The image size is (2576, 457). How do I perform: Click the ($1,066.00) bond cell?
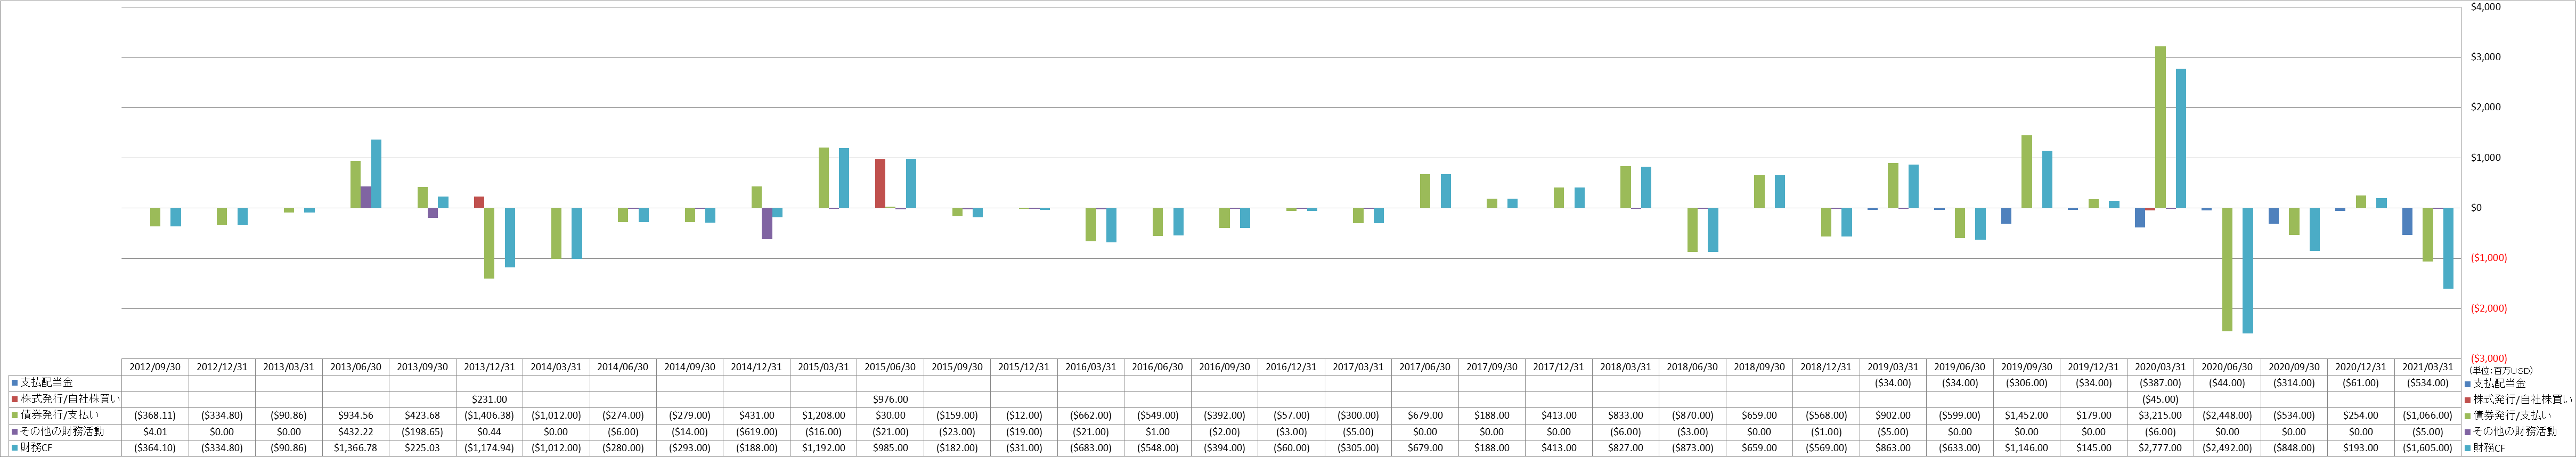pyautogui.click(x=2427, y=415)
